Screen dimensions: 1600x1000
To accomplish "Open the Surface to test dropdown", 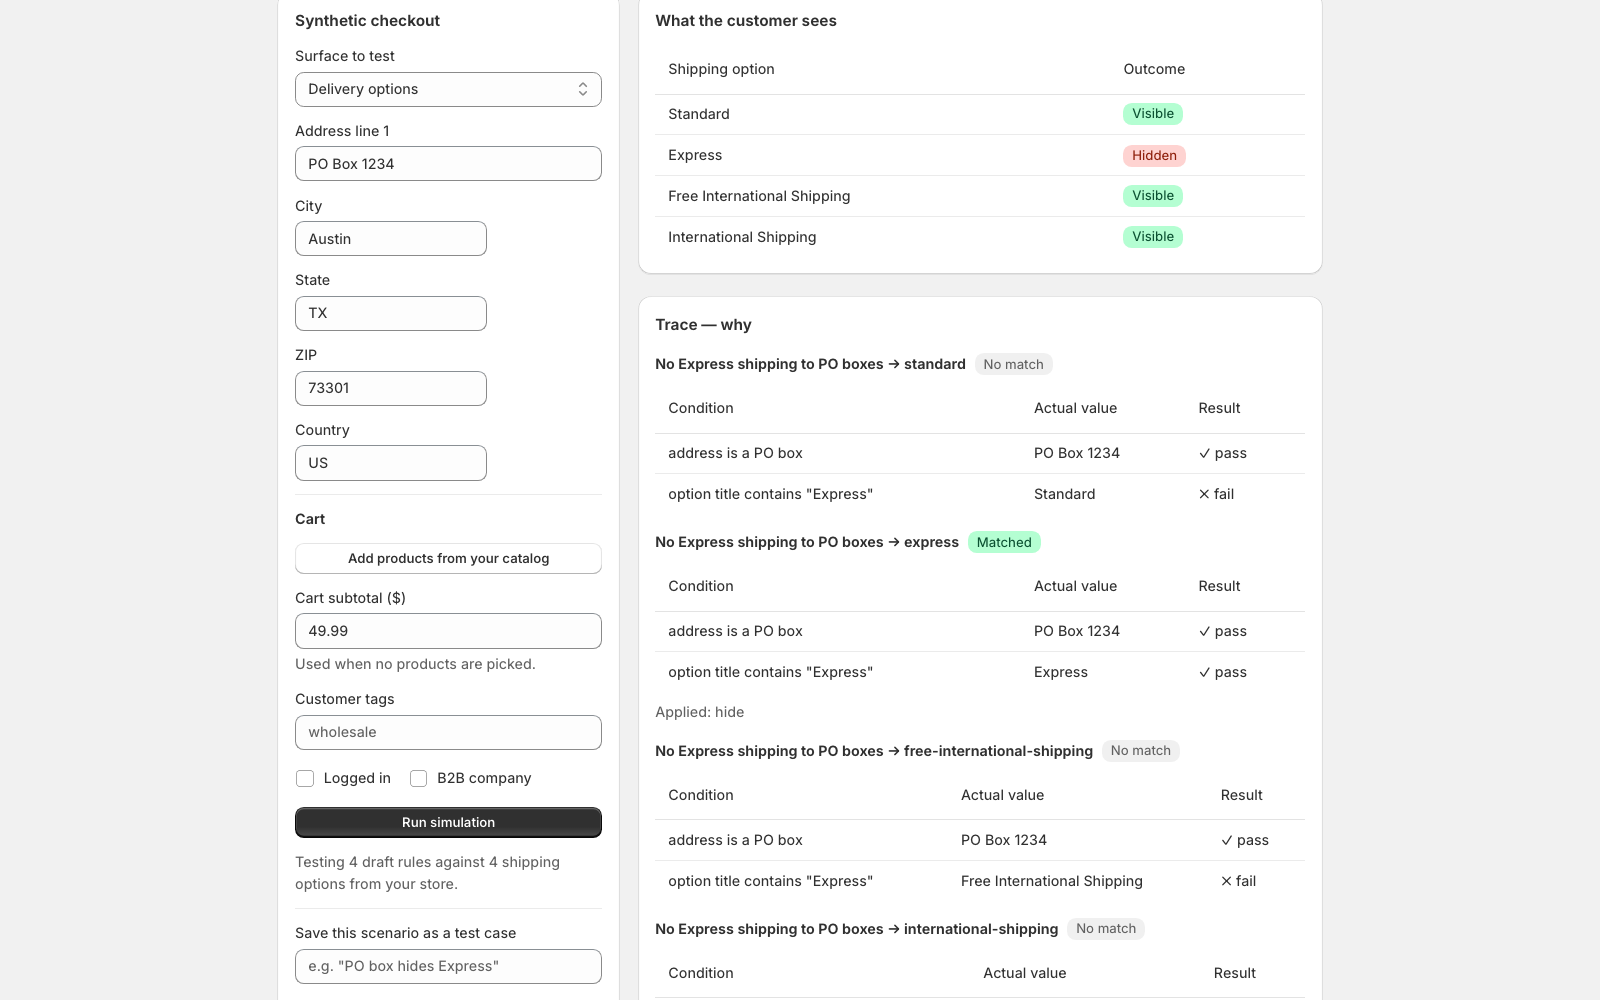I will [448, 89].
